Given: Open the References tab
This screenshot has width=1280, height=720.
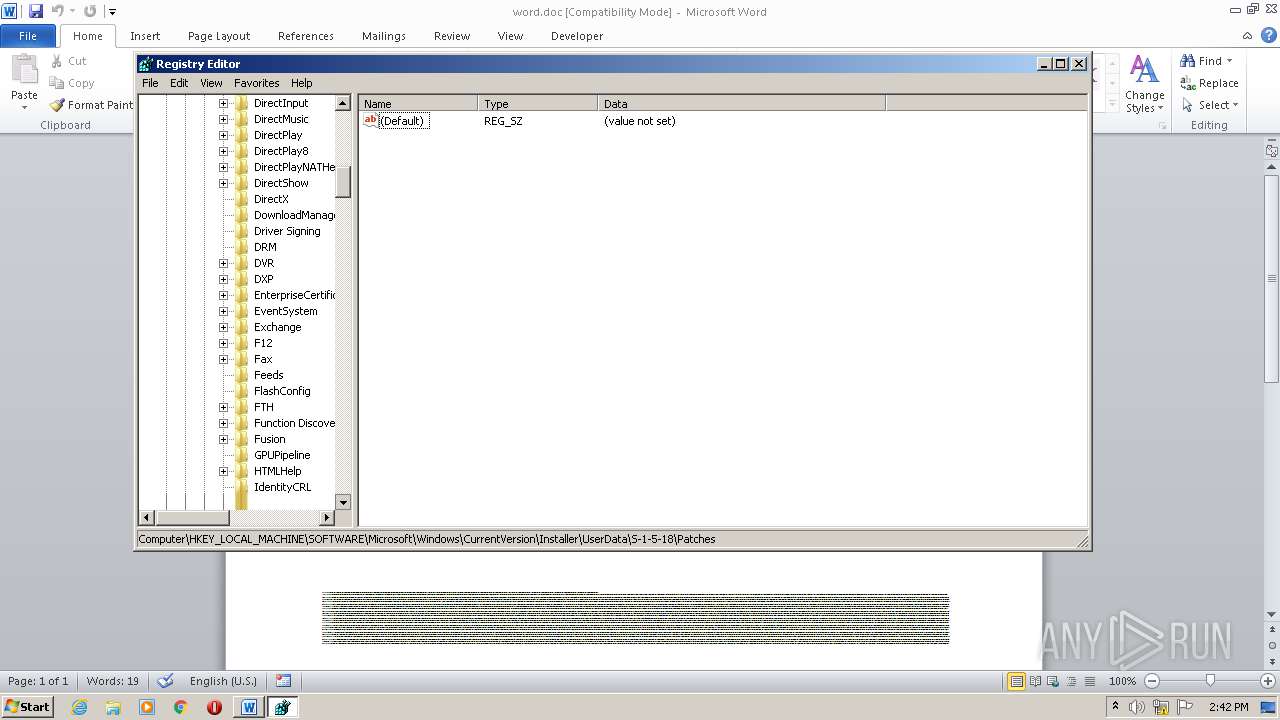Looking at the screenshot, I should pos(306,36).
